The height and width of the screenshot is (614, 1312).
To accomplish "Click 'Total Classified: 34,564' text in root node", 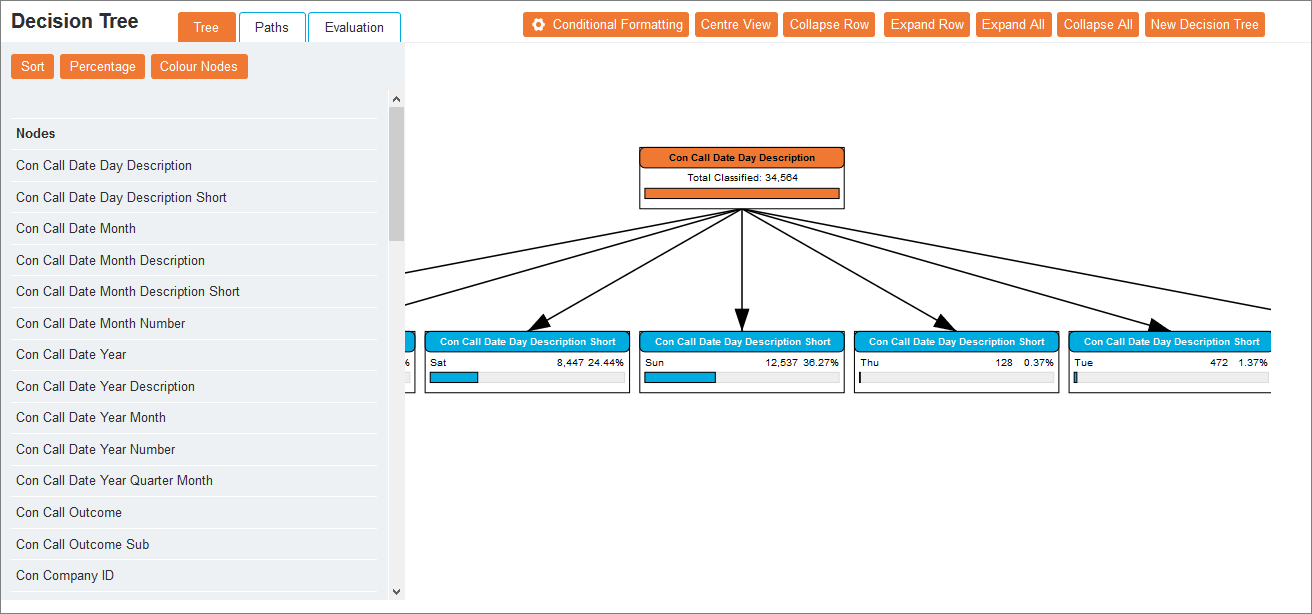I will click(x=742, y=178).
